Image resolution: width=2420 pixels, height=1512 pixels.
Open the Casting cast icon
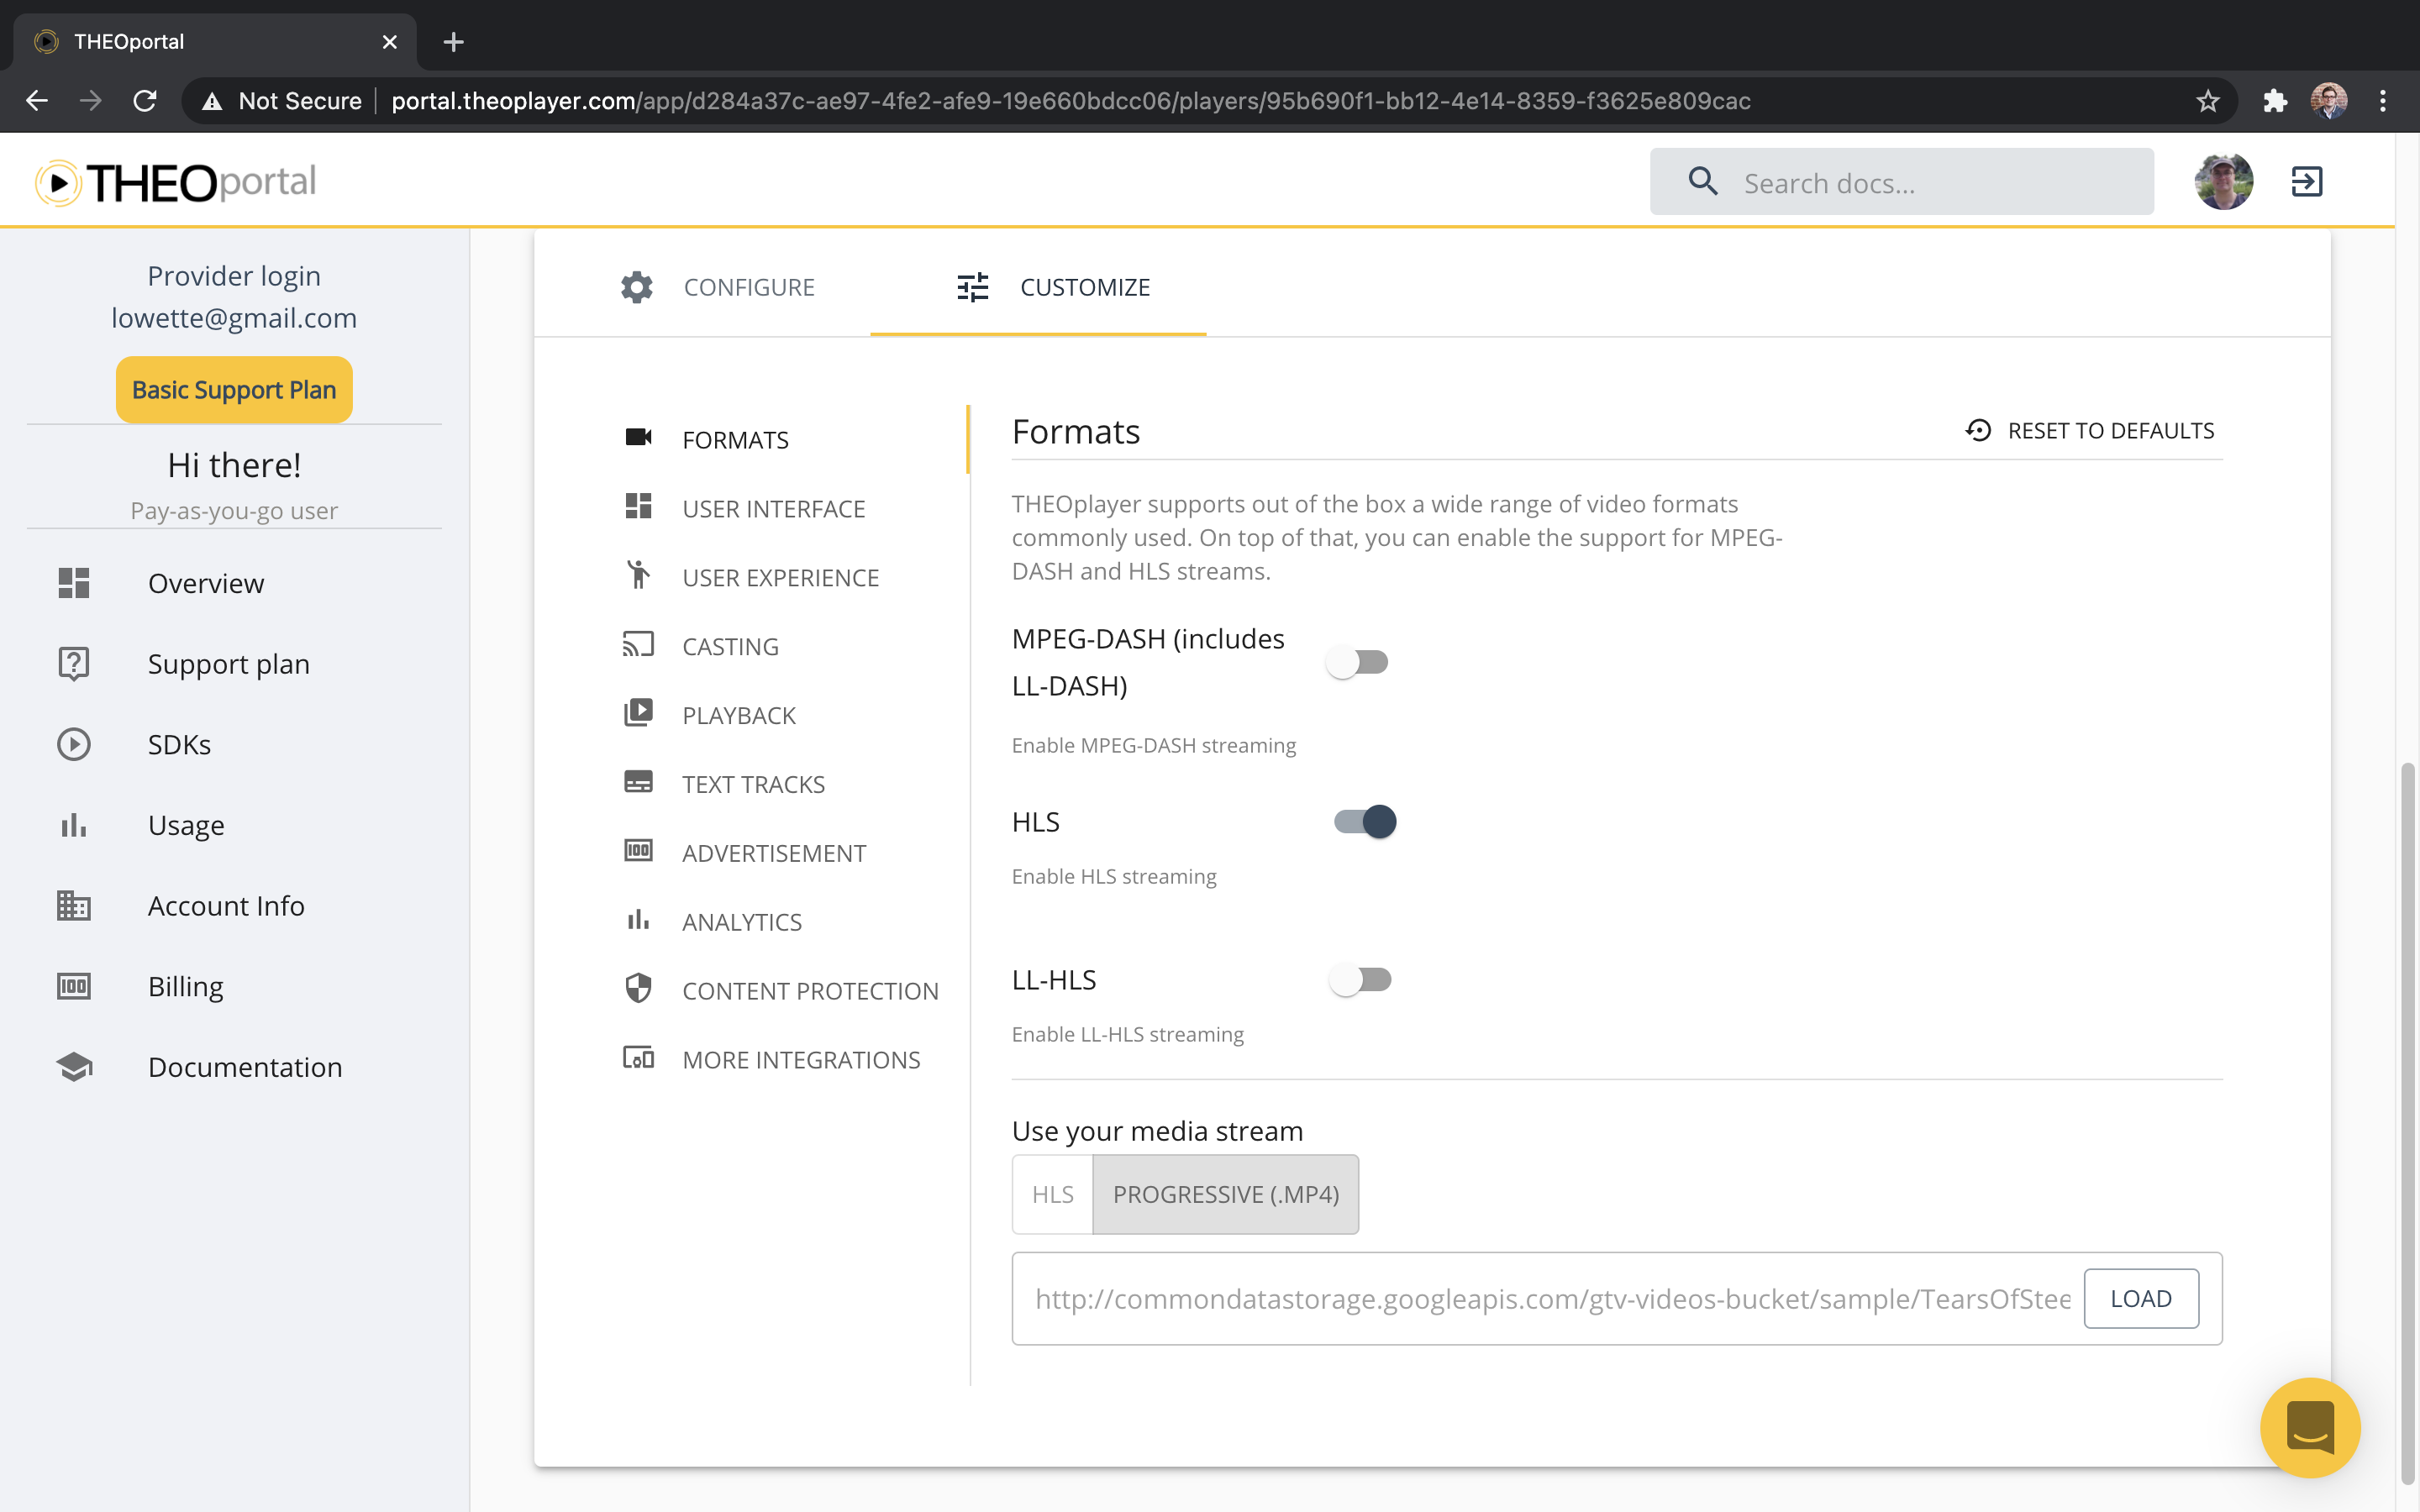(638, 645)
